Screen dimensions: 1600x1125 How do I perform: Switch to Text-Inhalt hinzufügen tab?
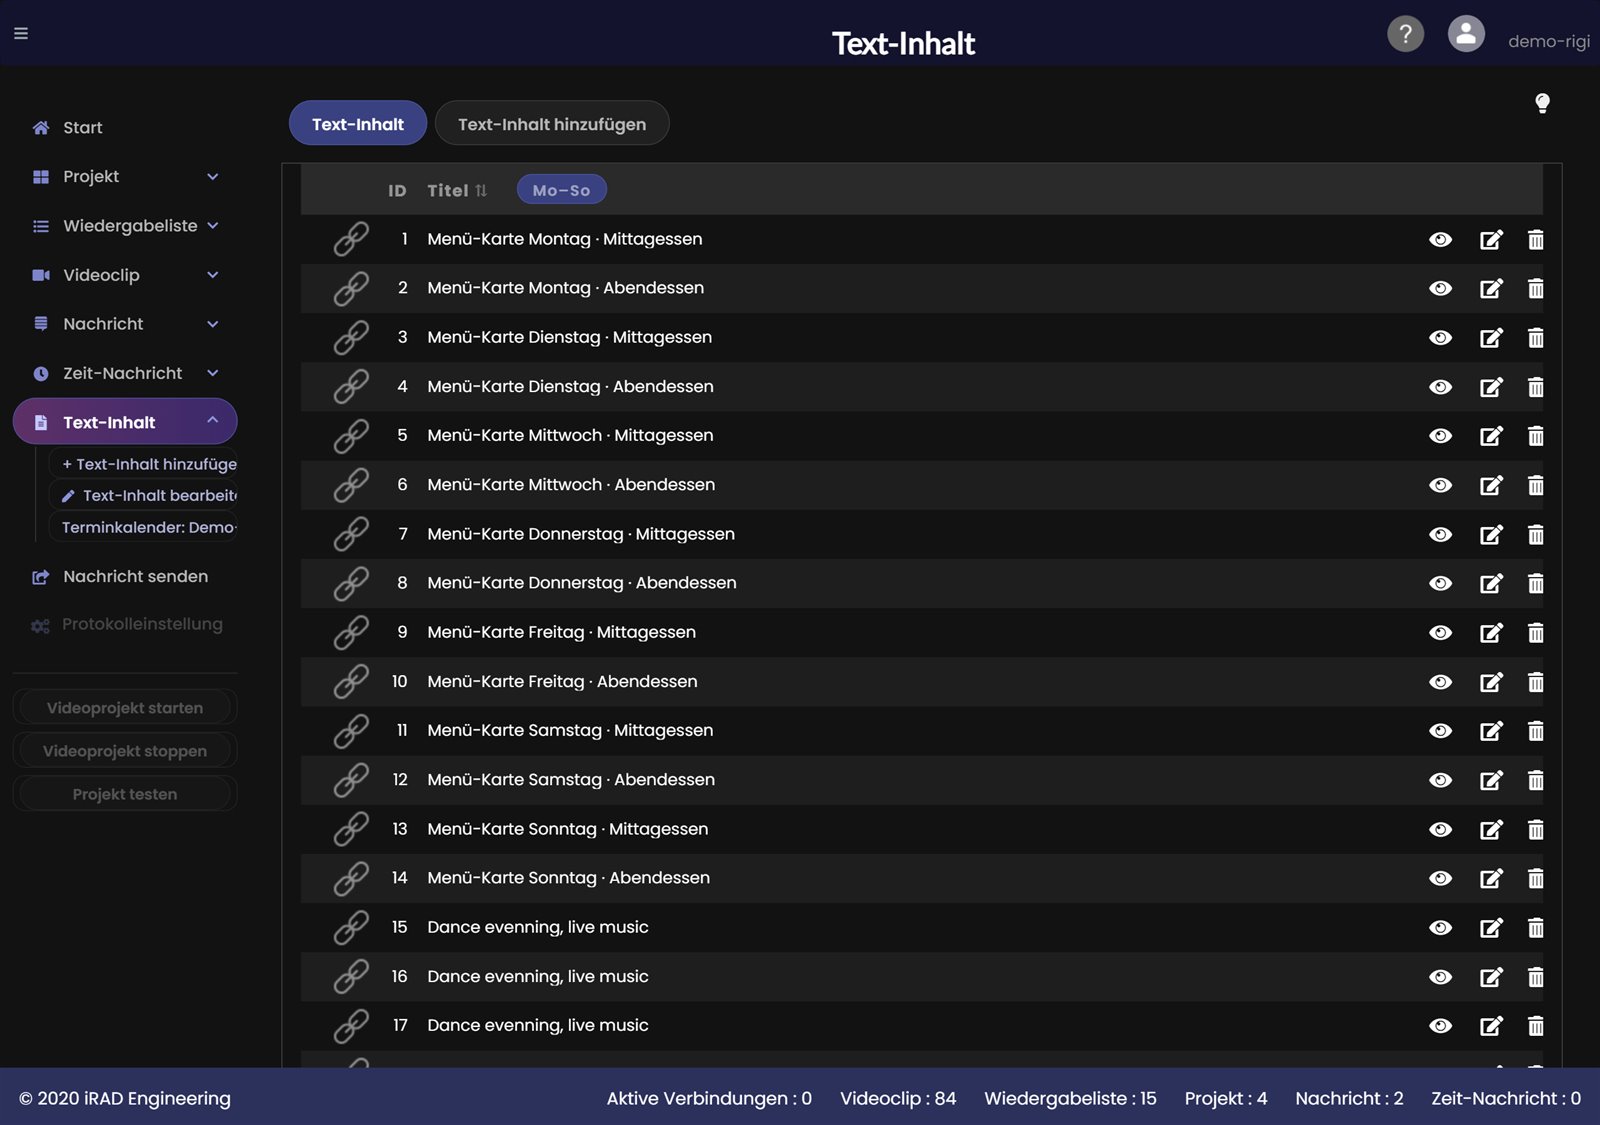pyautogui.click(x=552, y=124)
